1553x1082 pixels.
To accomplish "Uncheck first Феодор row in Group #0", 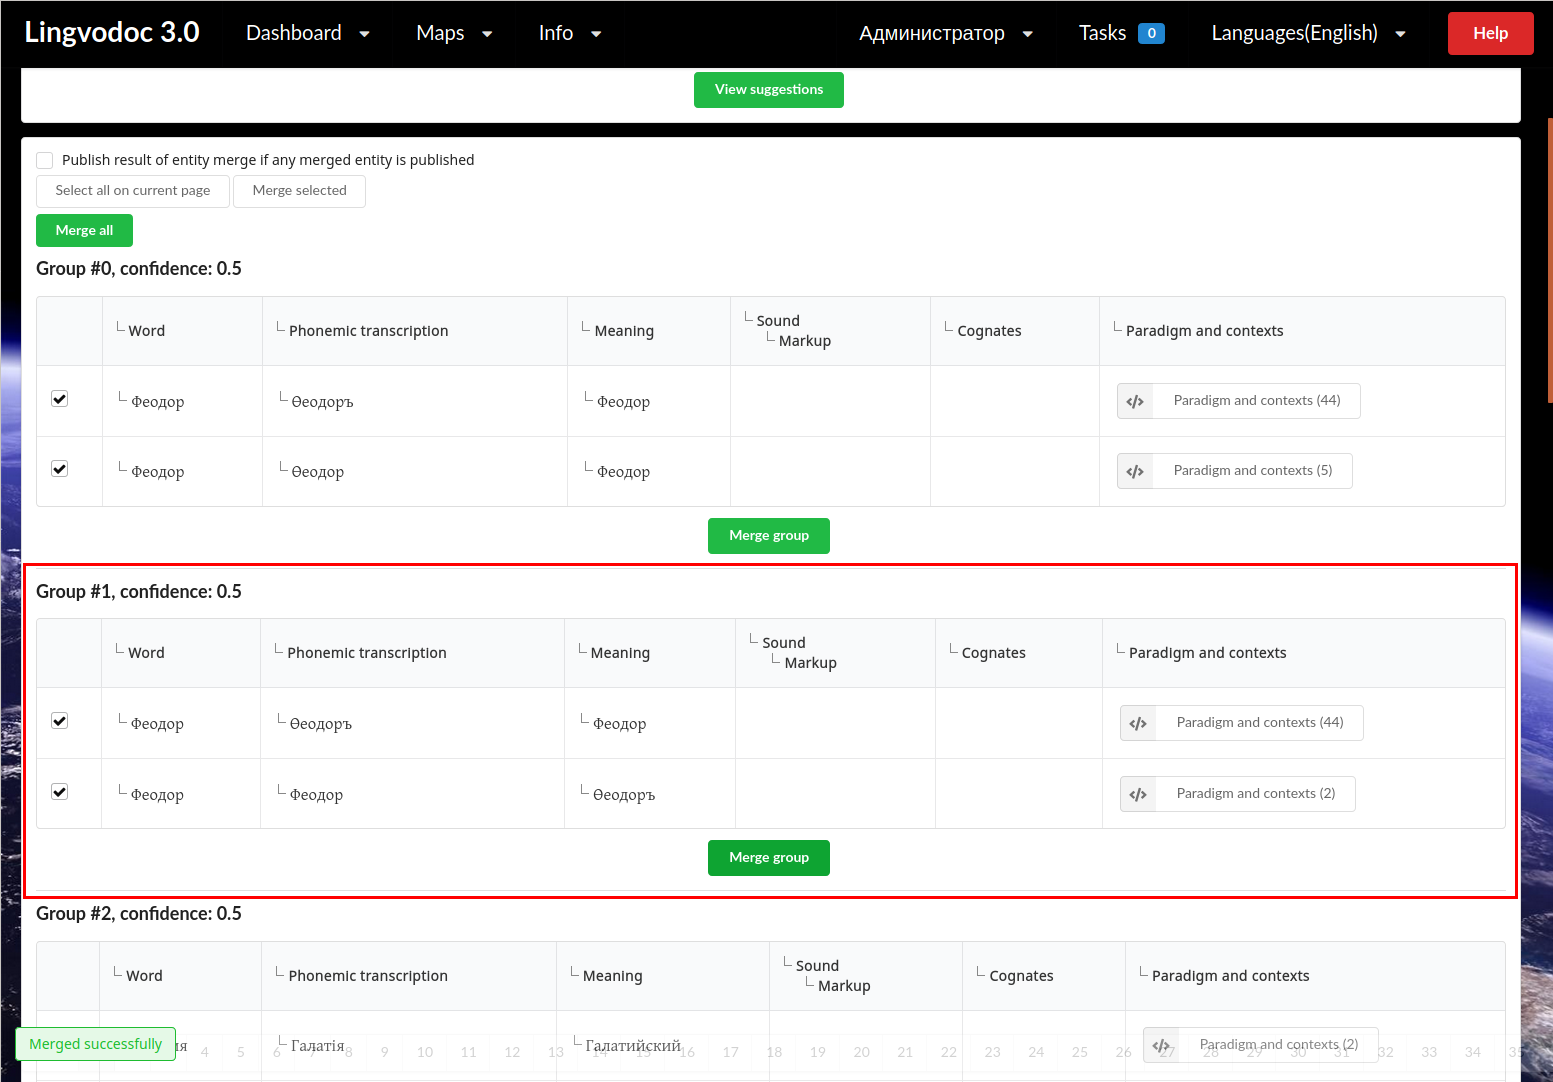I will point(59,398).
